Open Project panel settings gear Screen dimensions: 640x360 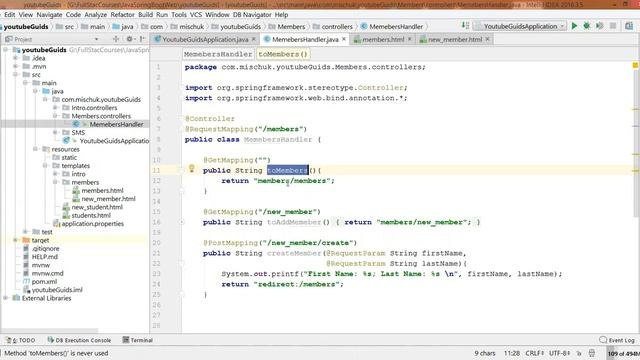pos(129,39)
